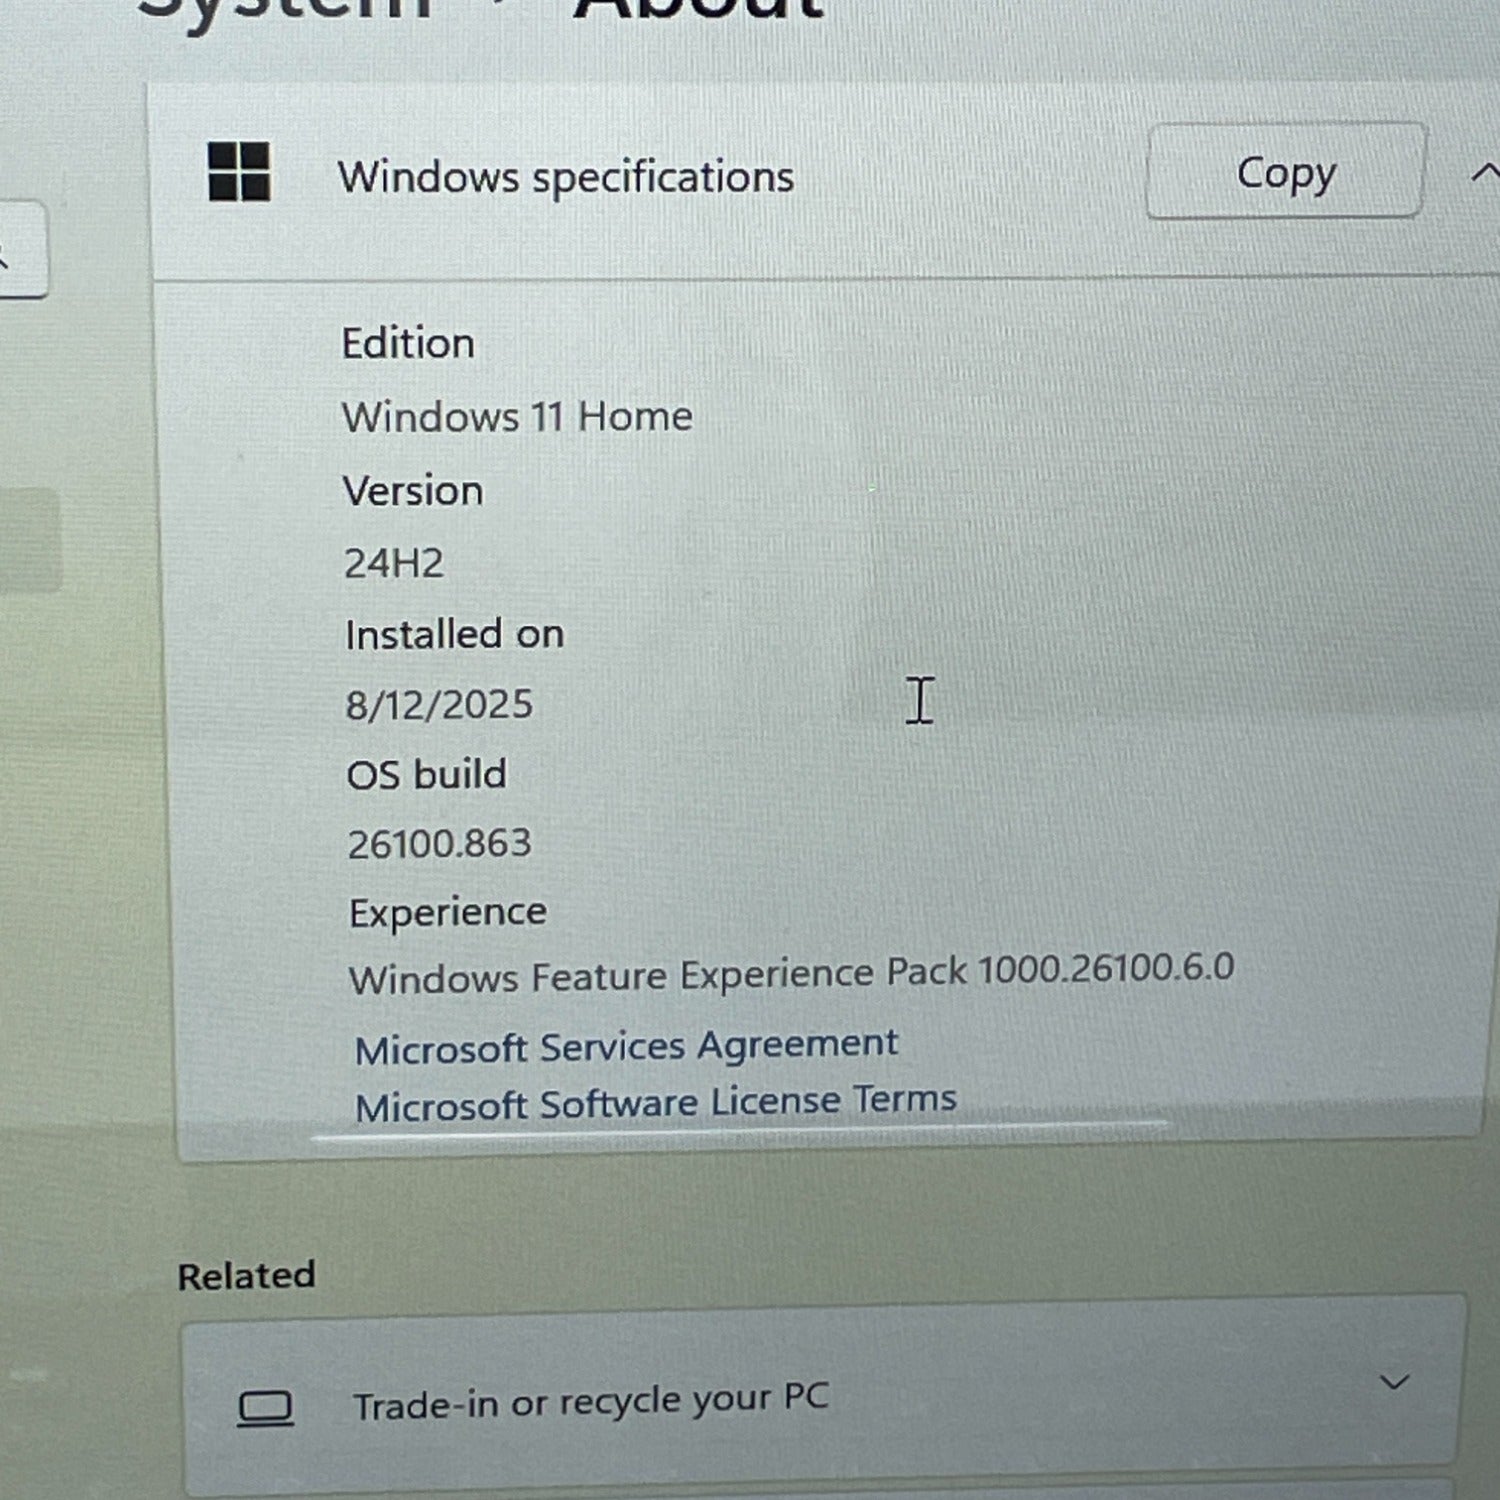This screenshot has width=1500, height=1500.
Task: Click the Experience field label
Action: pos(447,912)
